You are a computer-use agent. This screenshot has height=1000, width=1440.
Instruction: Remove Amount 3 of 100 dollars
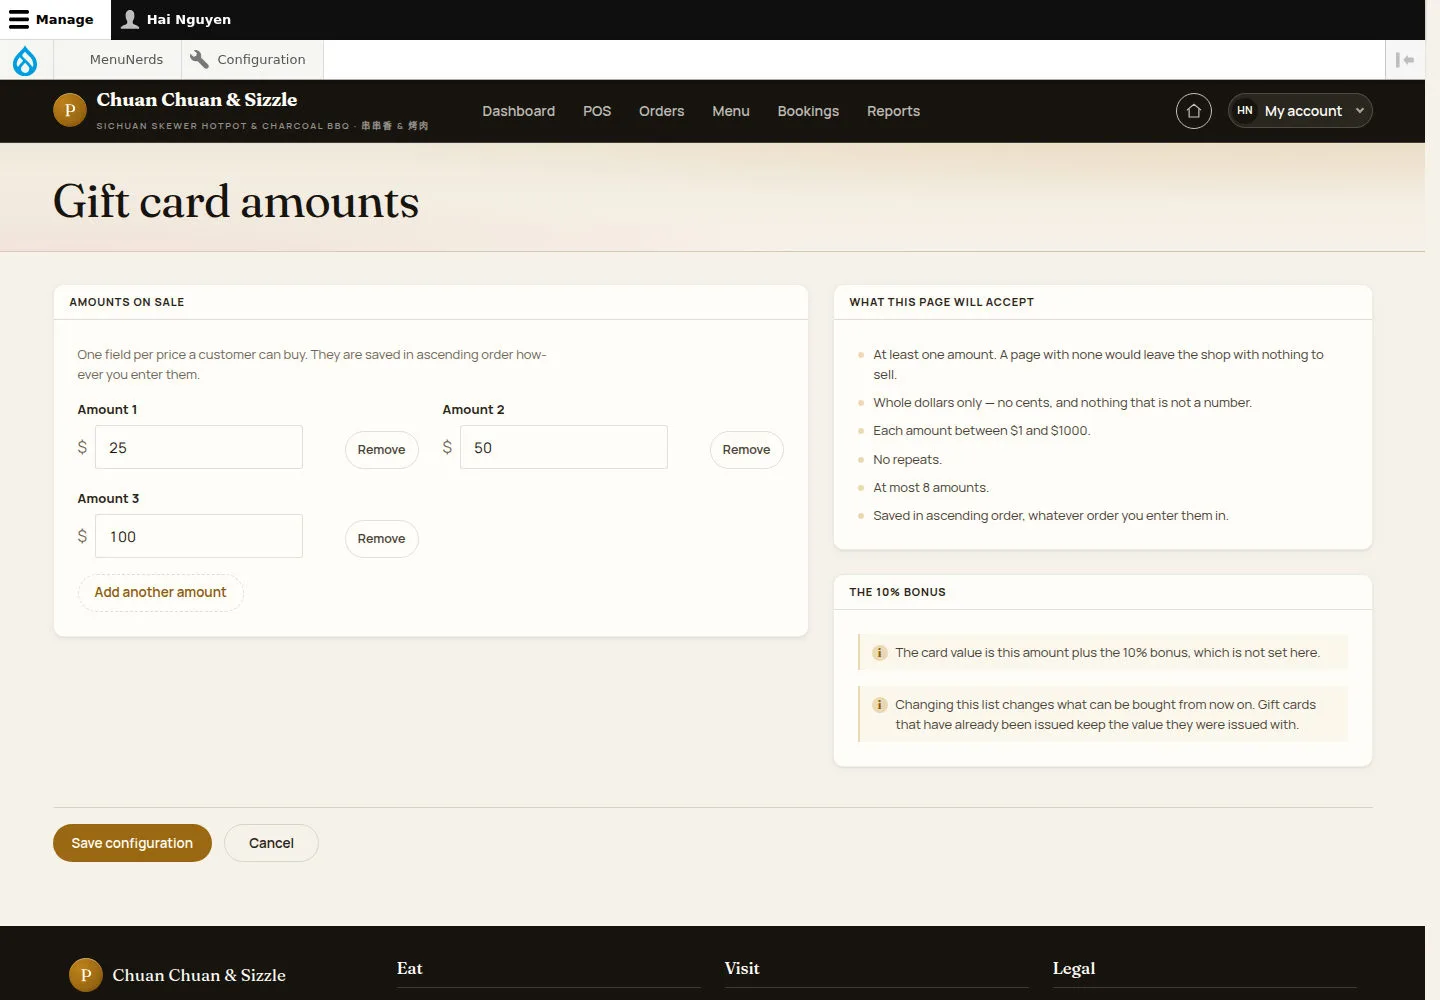point(381,538)
